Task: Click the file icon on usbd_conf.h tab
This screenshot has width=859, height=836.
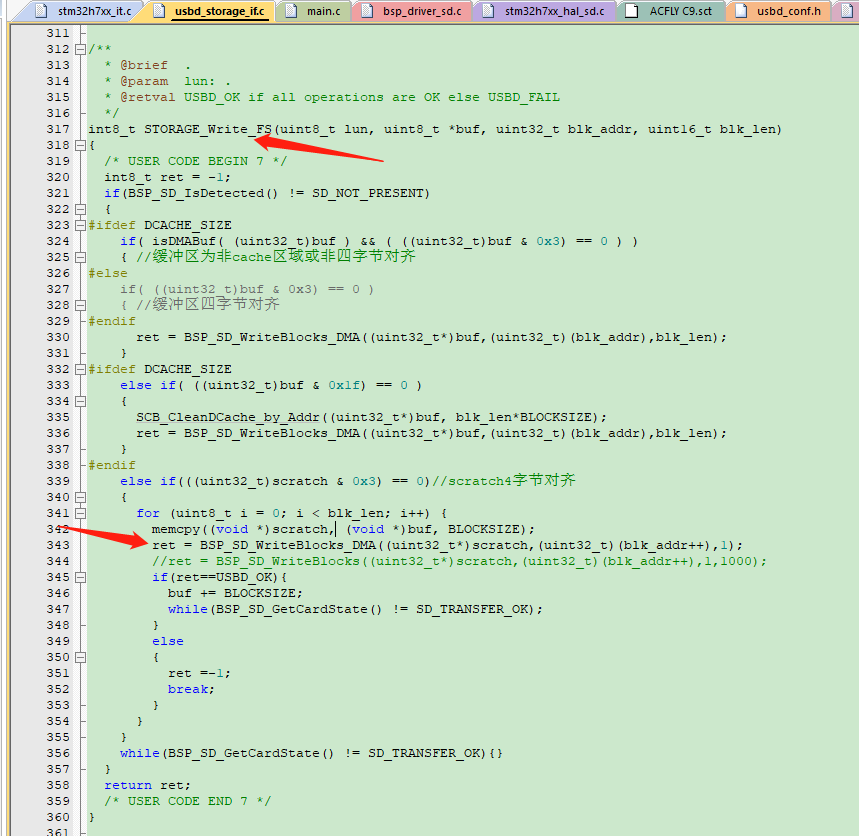Action: (741, 11)
